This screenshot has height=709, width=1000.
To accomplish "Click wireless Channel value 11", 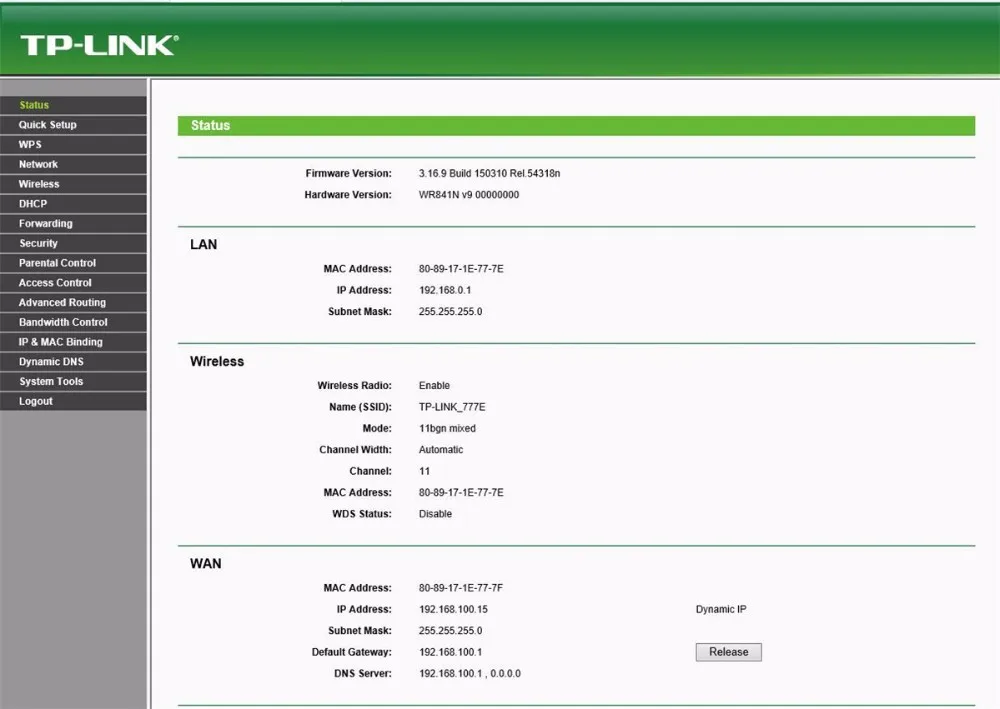I will click(424, 471).
